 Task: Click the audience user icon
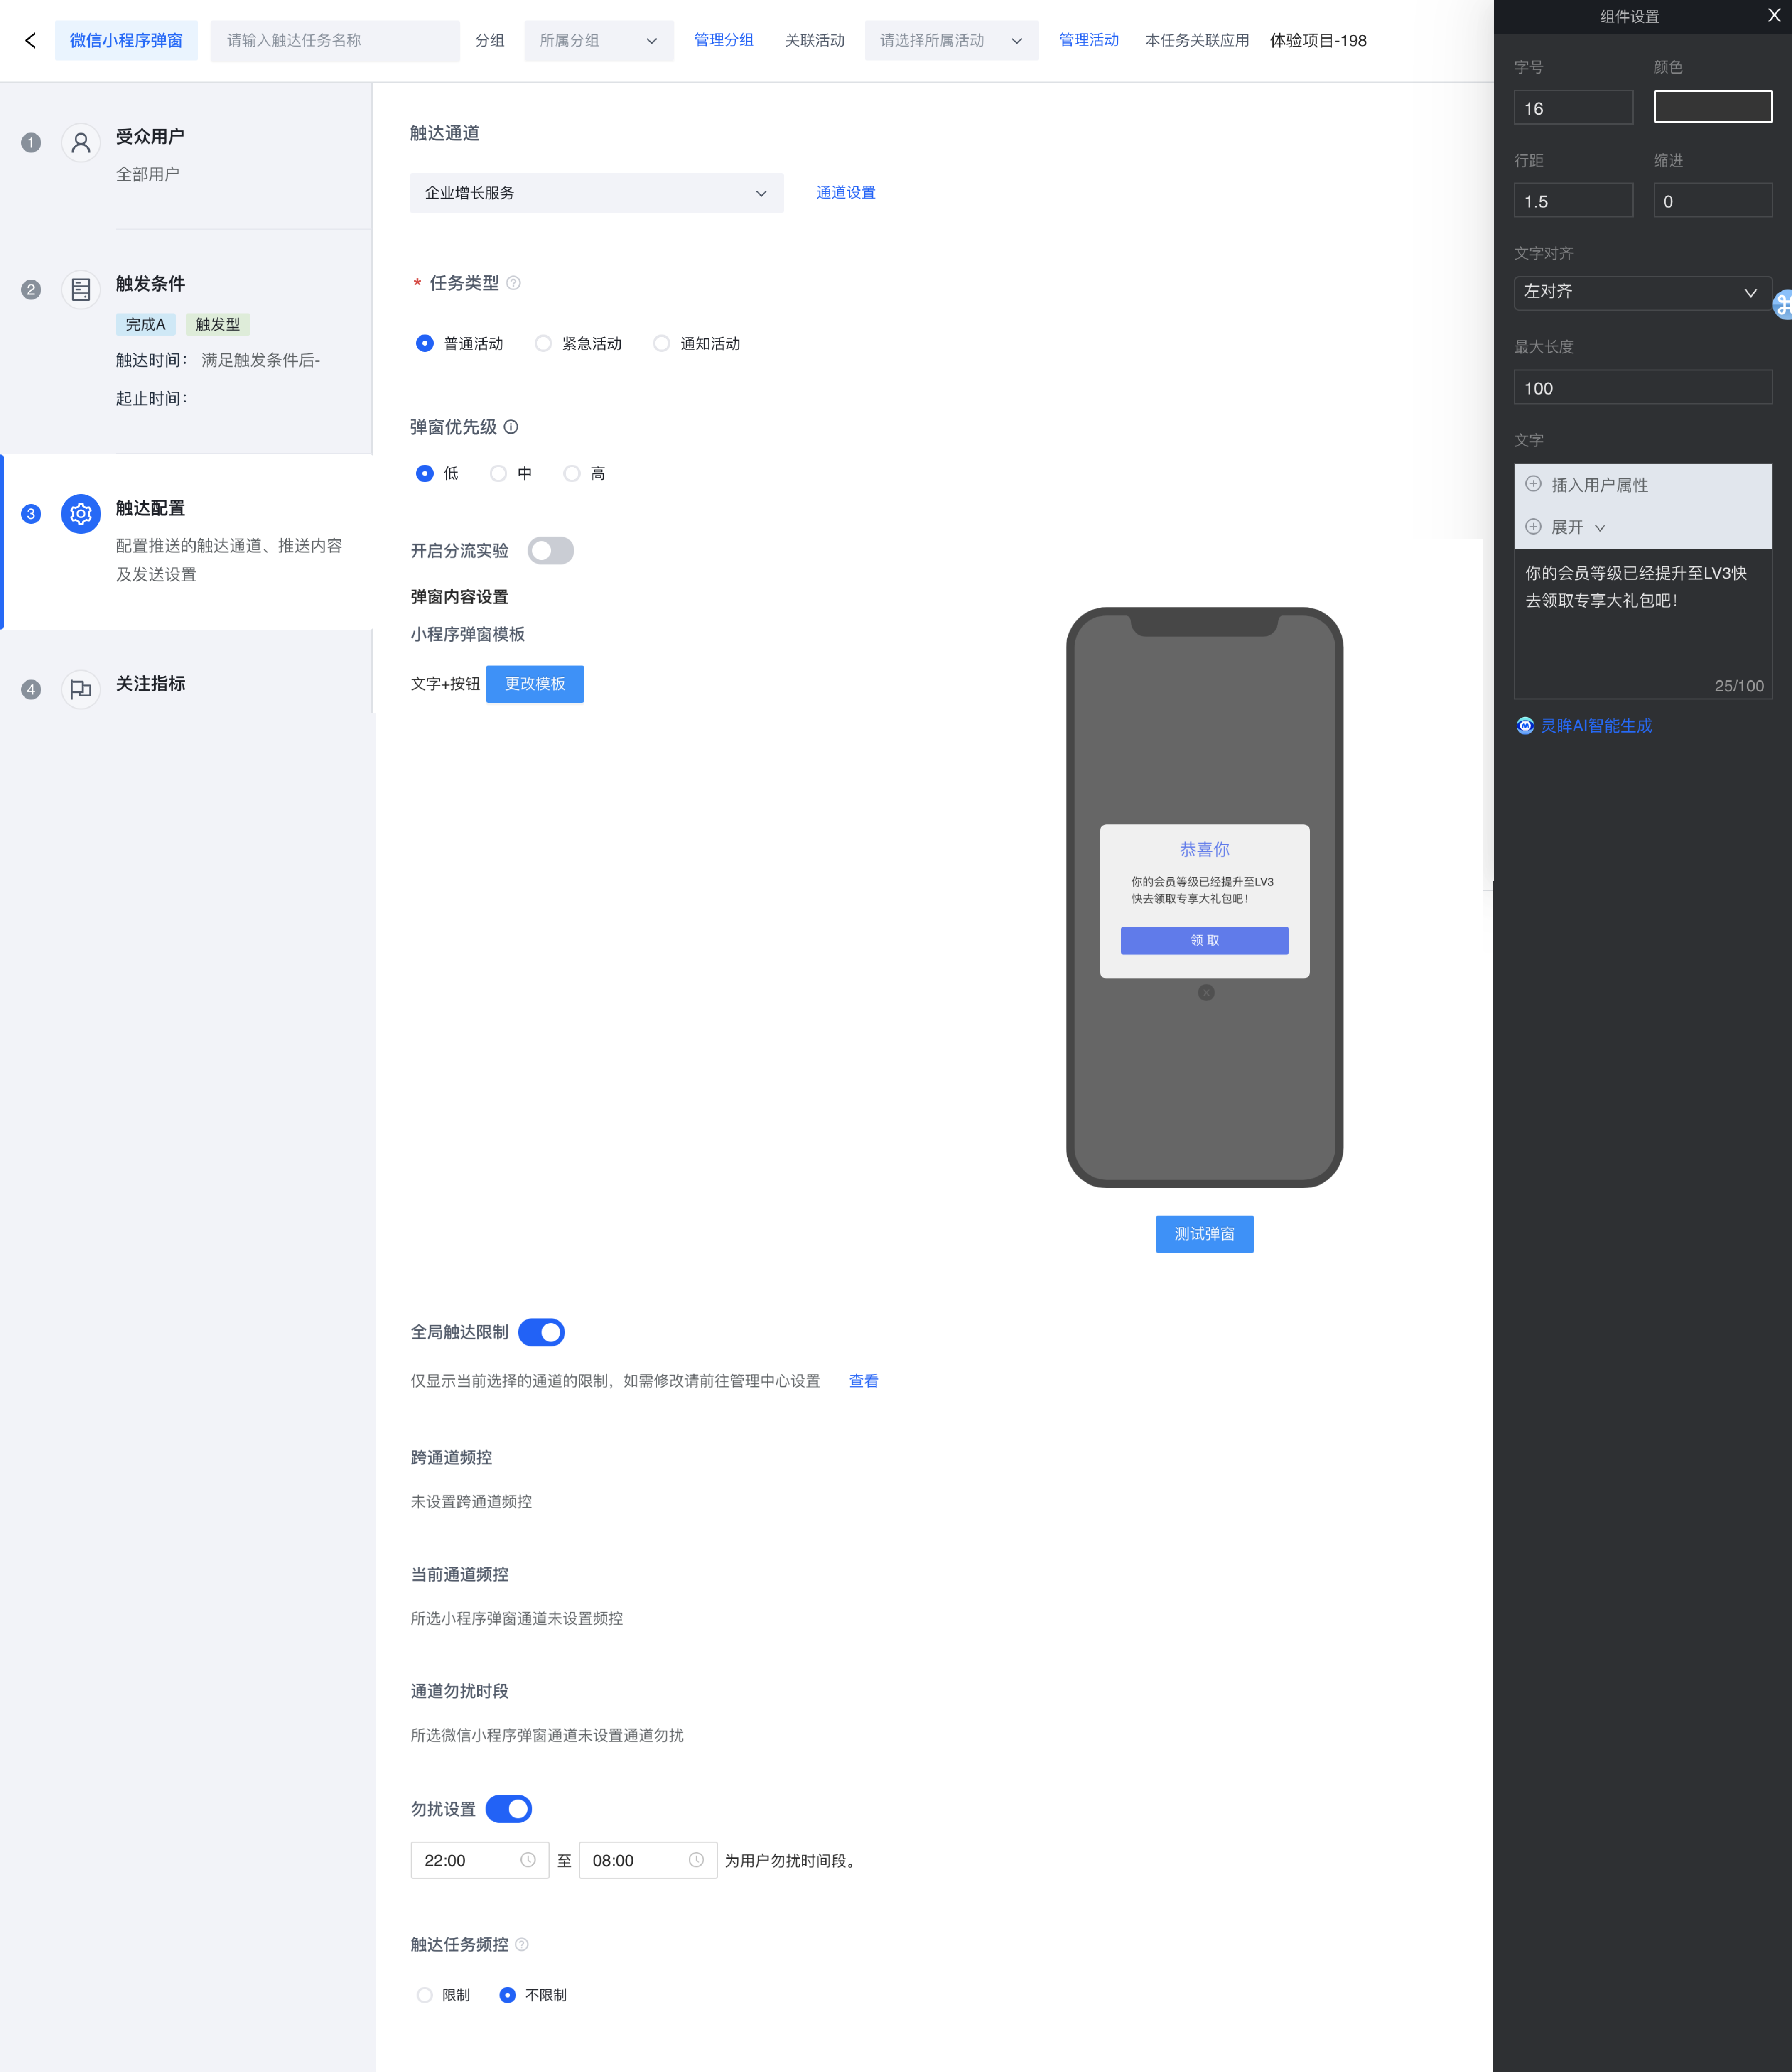click(x=81, y=143)
